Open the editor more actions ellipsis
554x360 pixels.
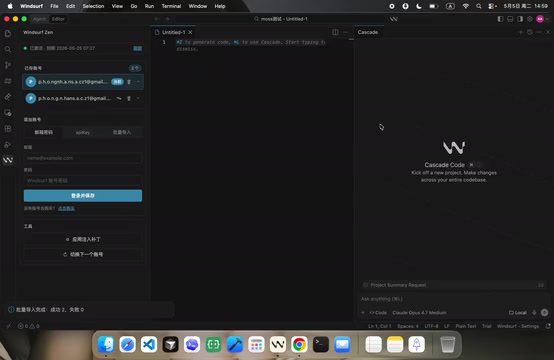345,32
